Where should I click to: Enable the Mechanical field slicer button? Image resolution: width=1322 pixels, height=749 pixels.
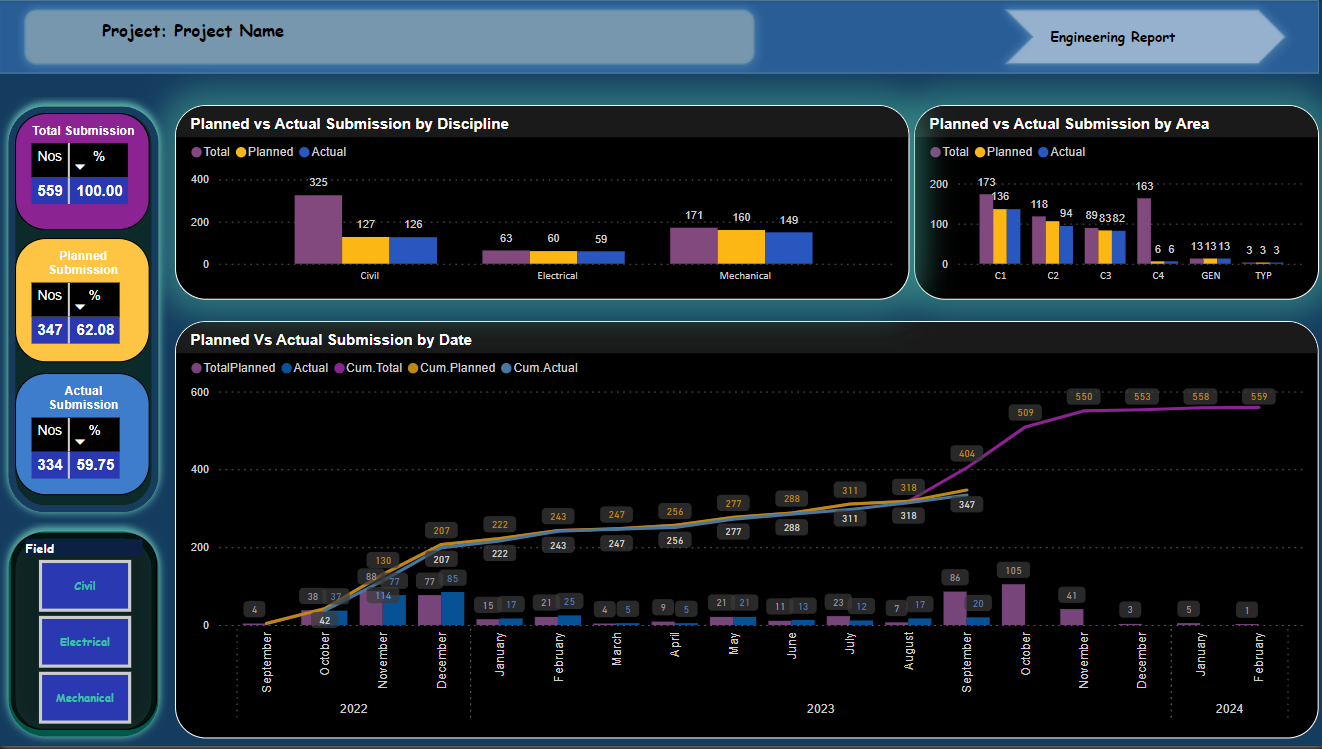point(85,698)
